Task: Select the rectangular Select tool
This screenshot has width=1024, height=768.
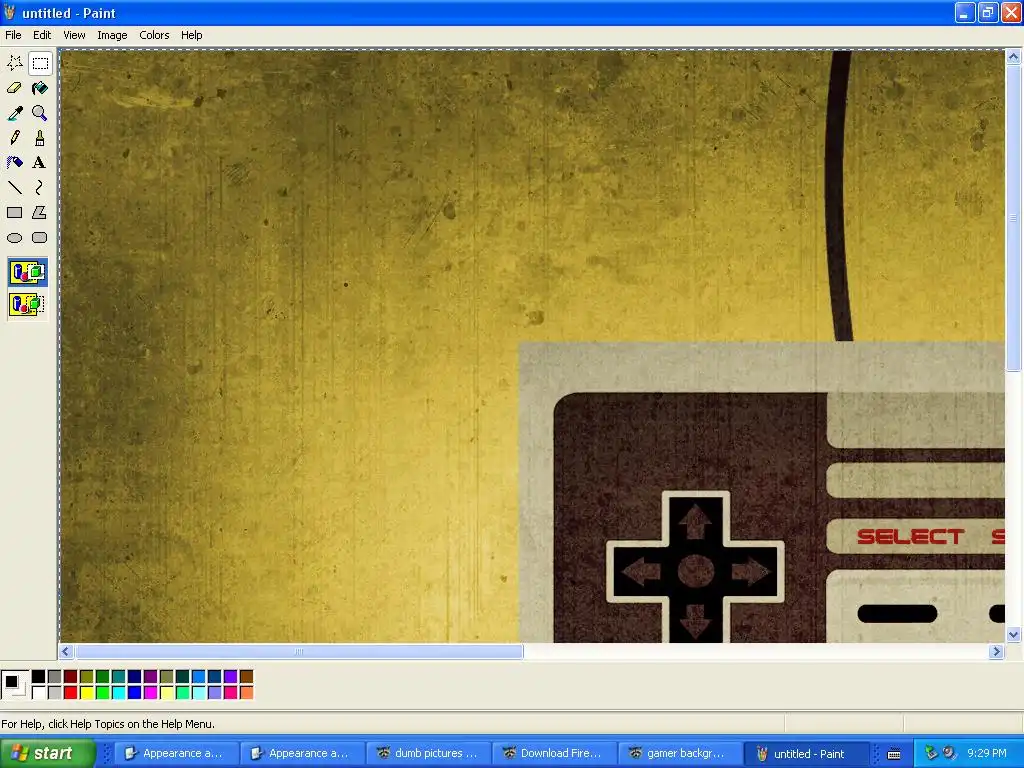Action: point(40,63)
